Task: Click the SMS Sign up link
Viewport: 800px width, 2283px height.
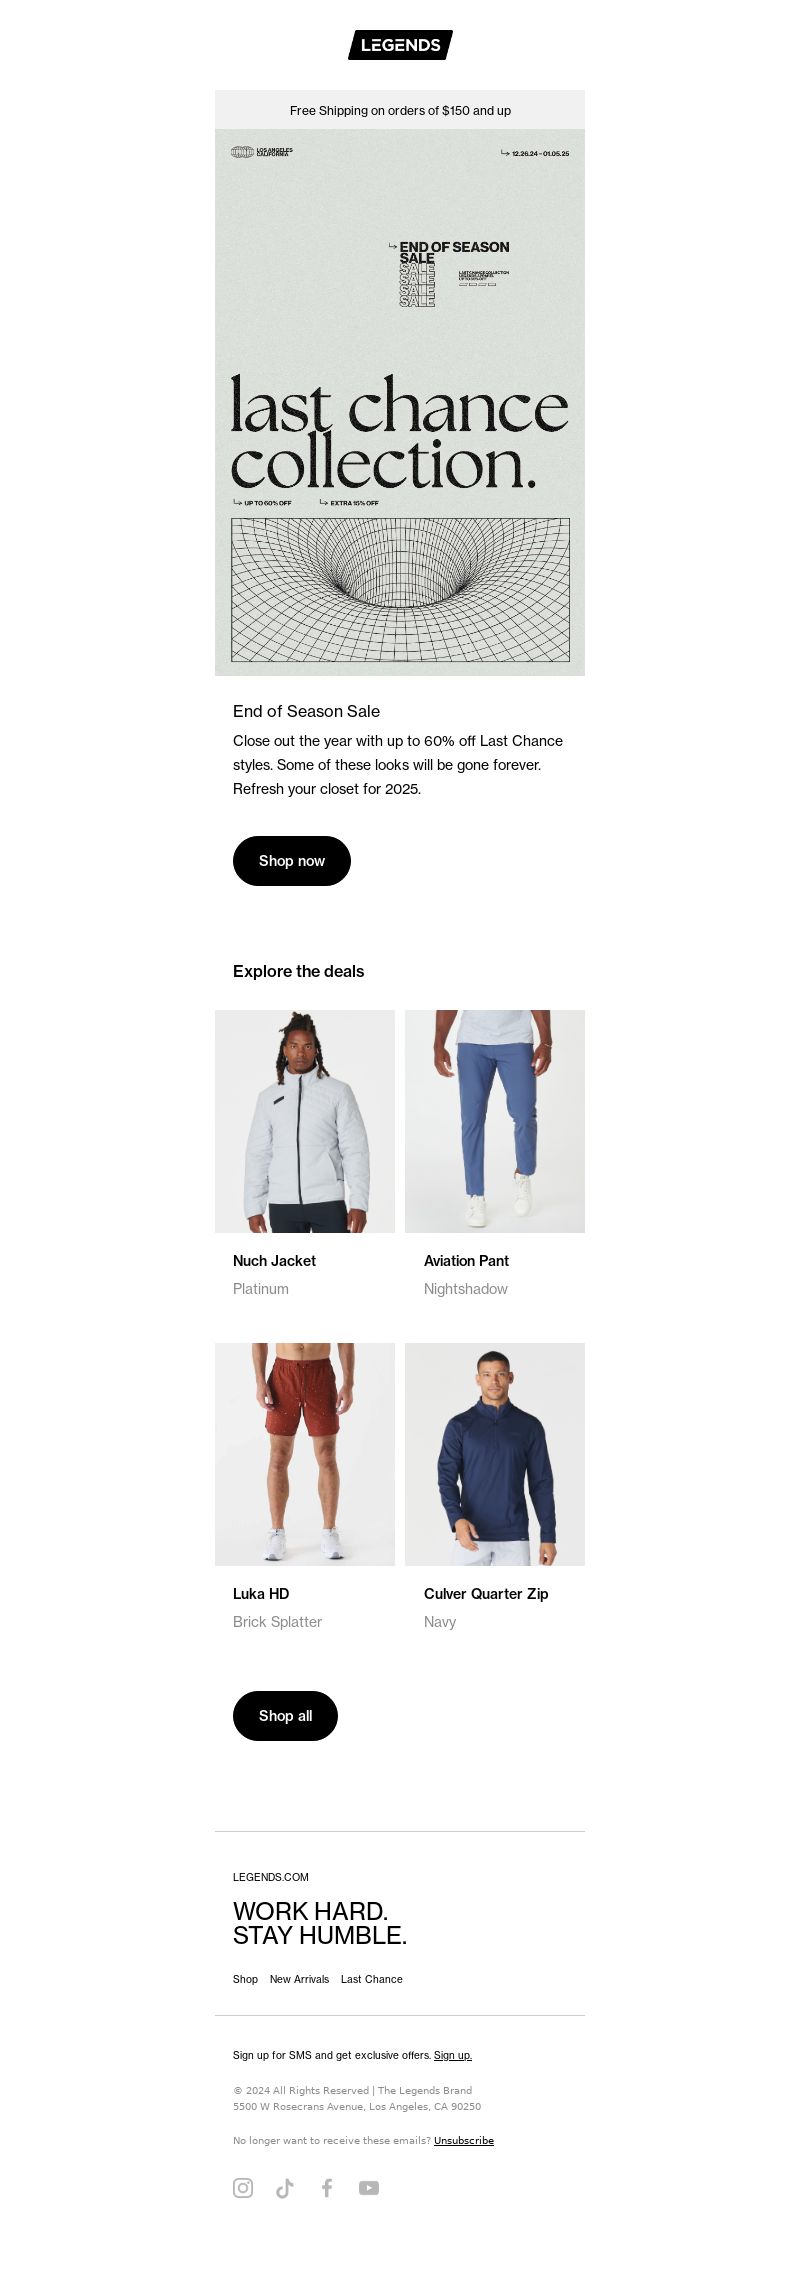Action: click(453, 2055)
